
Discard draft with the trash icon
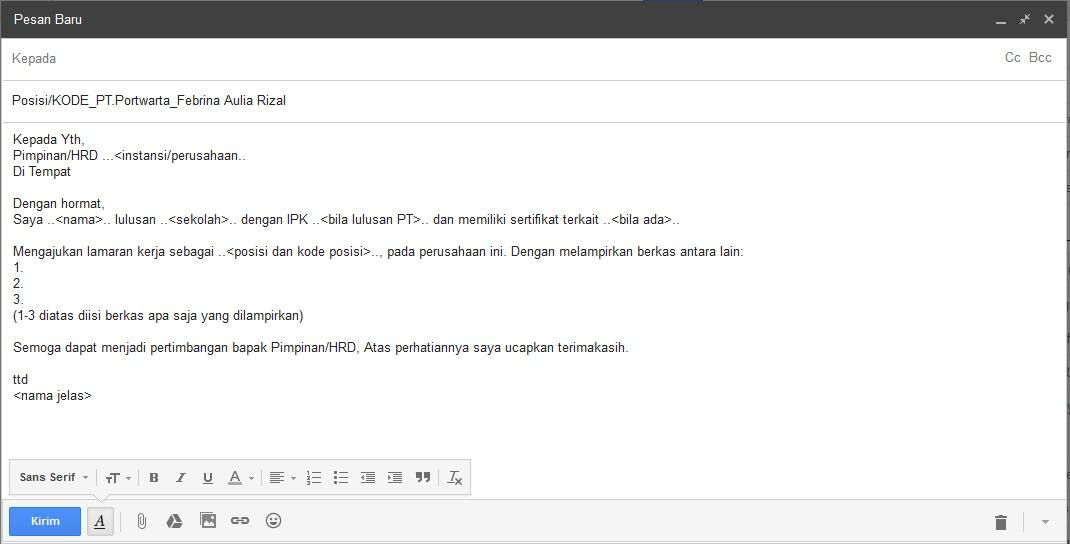click(x=1000, y=521)
